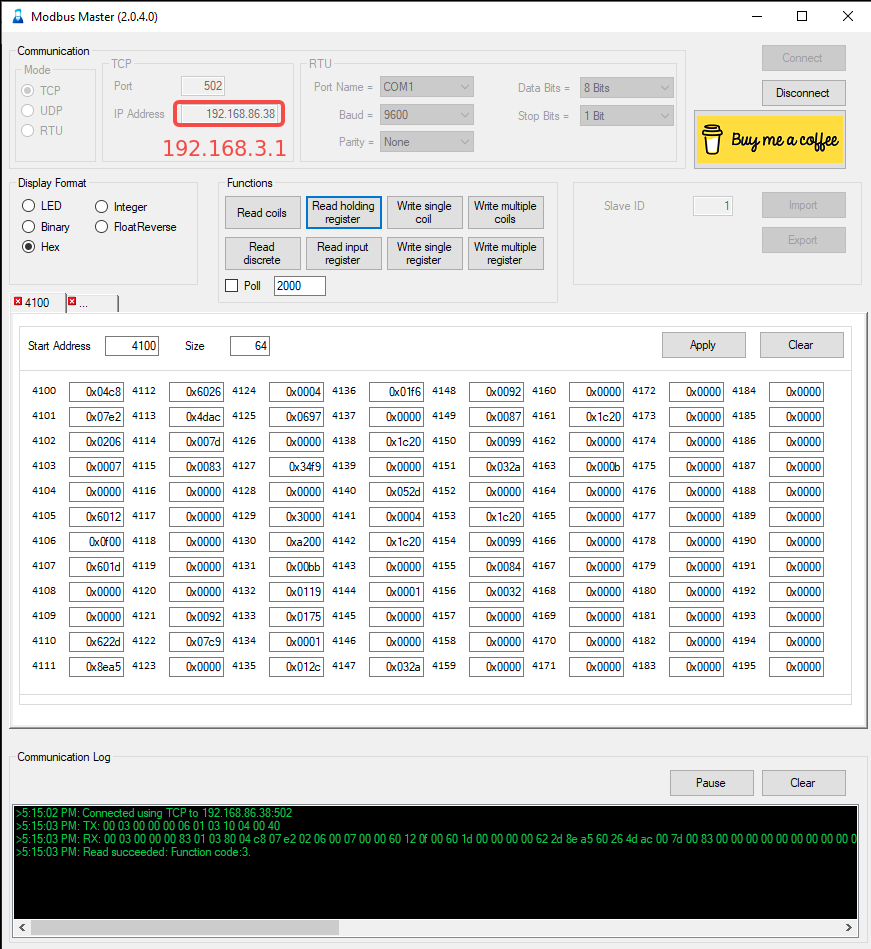
Task: Close the 4100 tab using its red X icon
Action: [x=18, y=302]
